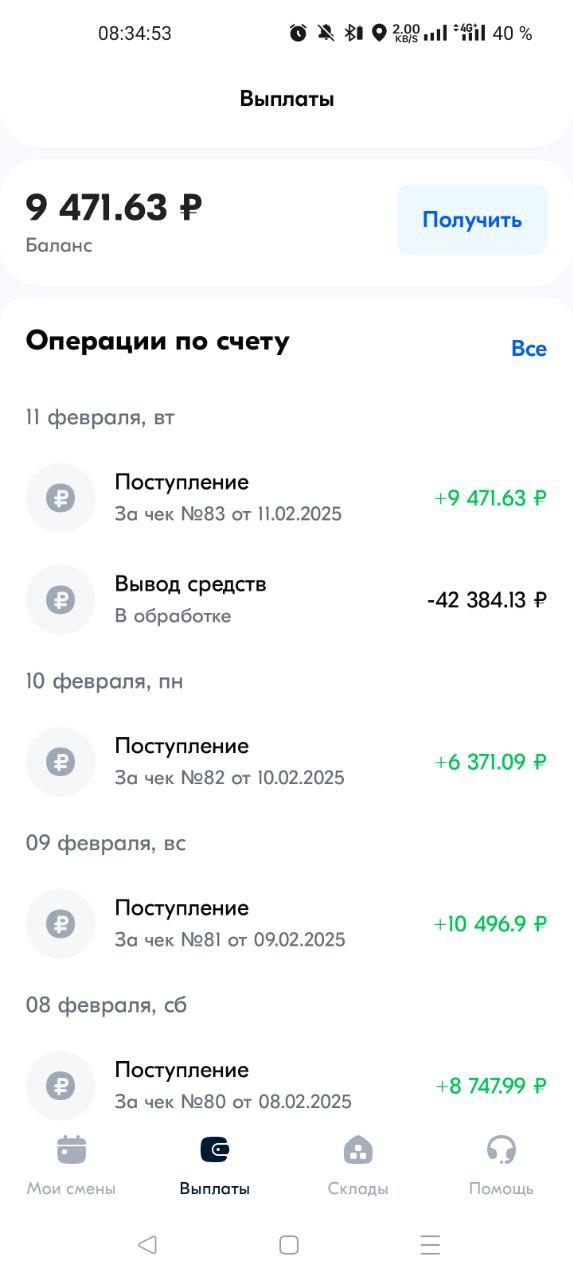Screen dimensions: 573x1280
Task: Open the Помощь headset icon
Action: (x=501, y=1150)
